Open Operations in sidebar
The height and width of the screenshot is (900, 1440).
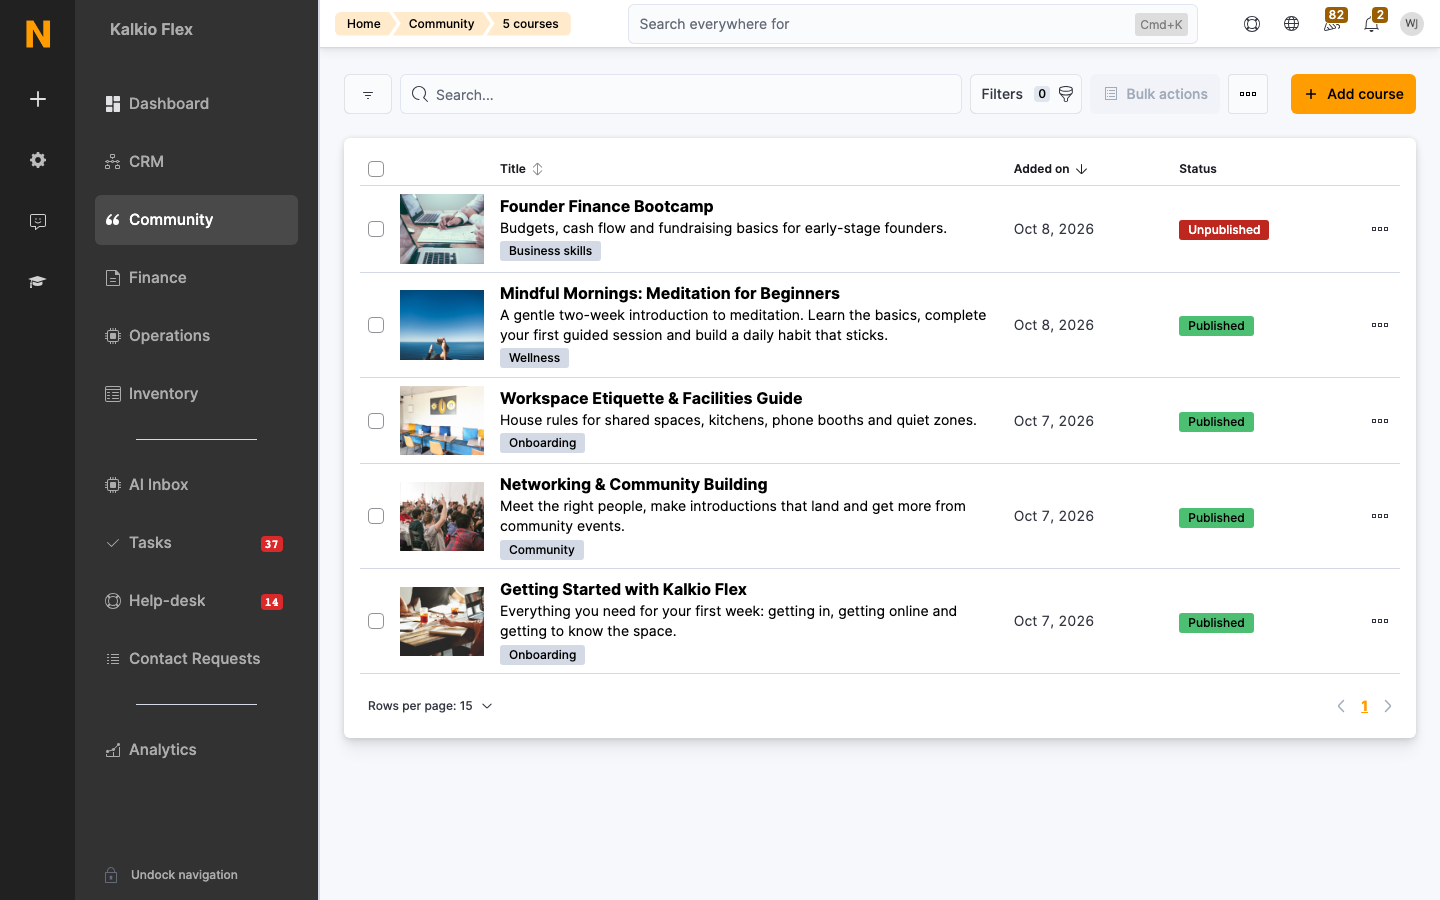196,336
